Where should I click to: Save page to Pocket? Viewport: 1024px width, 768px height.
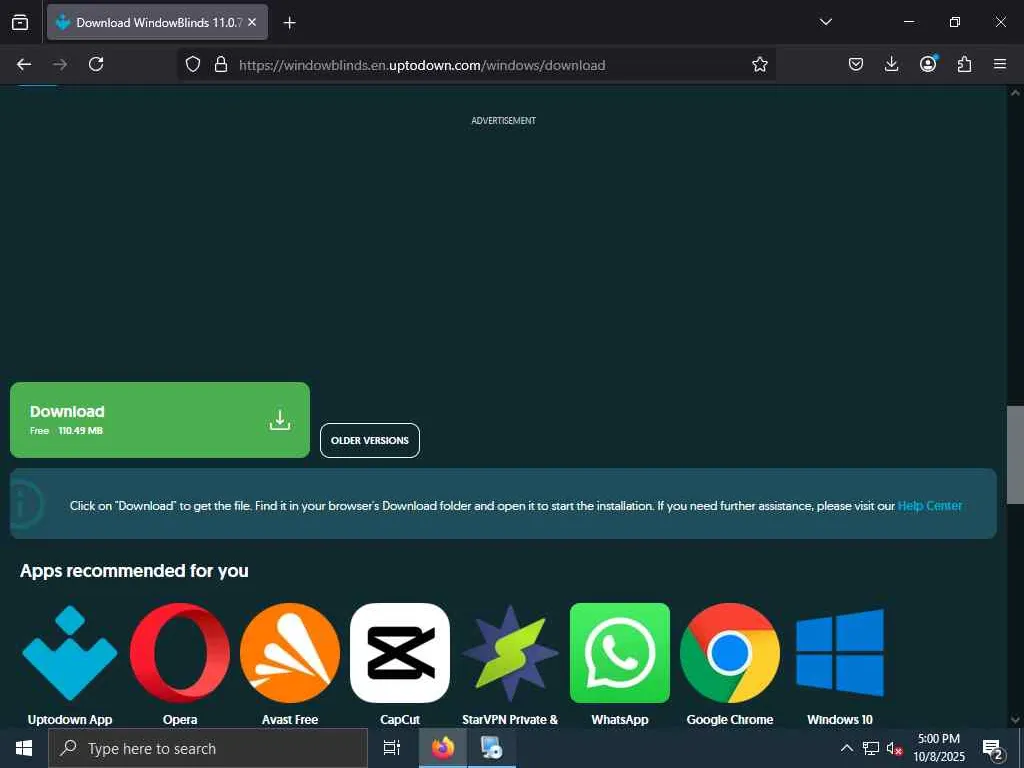click(856, 64)
